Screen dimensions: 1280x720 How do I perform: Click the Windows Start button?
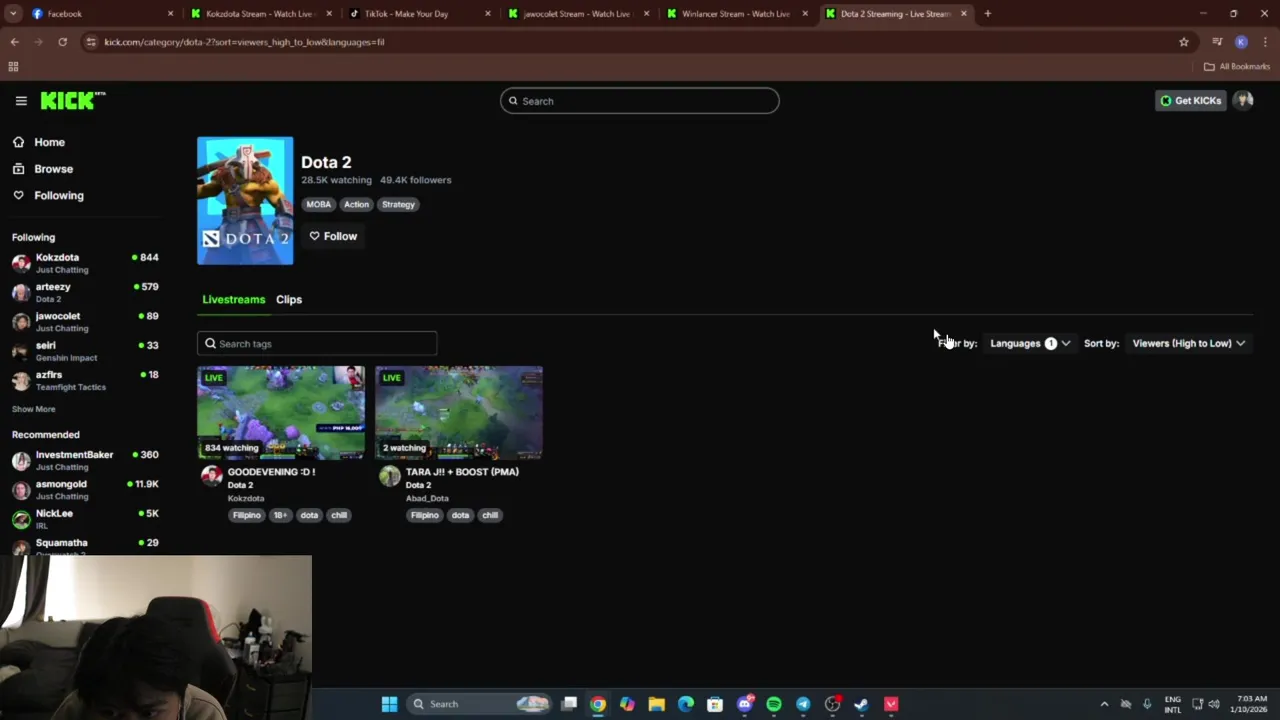[x=389, y=704]
